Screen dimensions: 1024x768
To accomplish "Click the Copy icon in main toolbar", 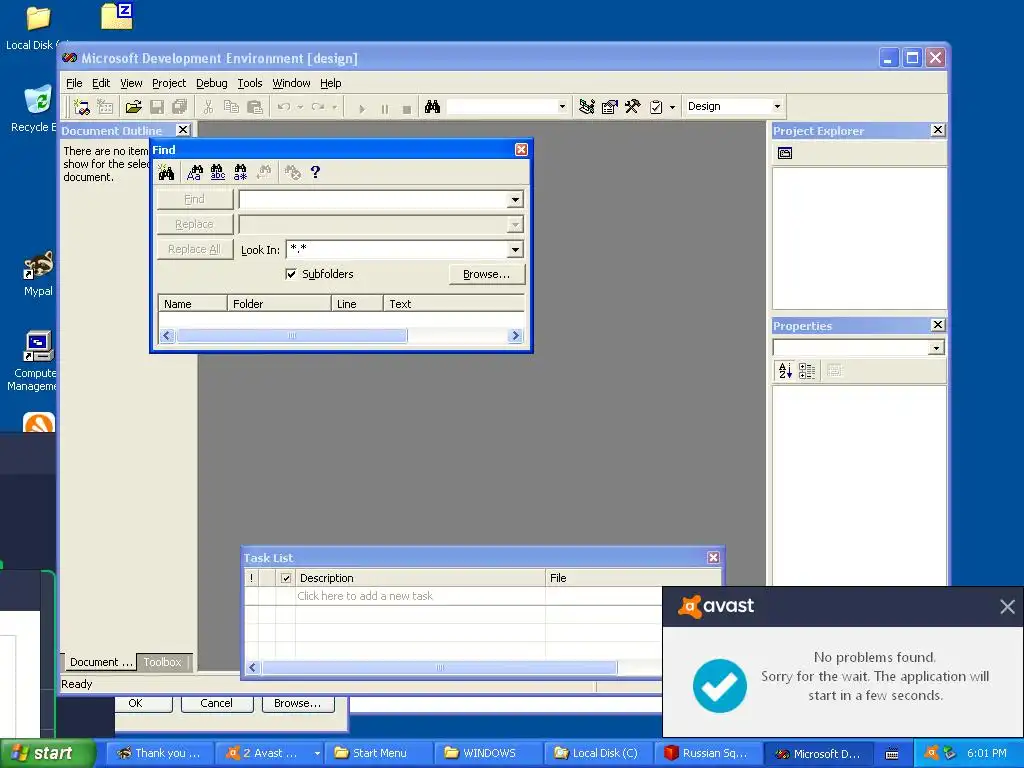I will pos(231,107).
